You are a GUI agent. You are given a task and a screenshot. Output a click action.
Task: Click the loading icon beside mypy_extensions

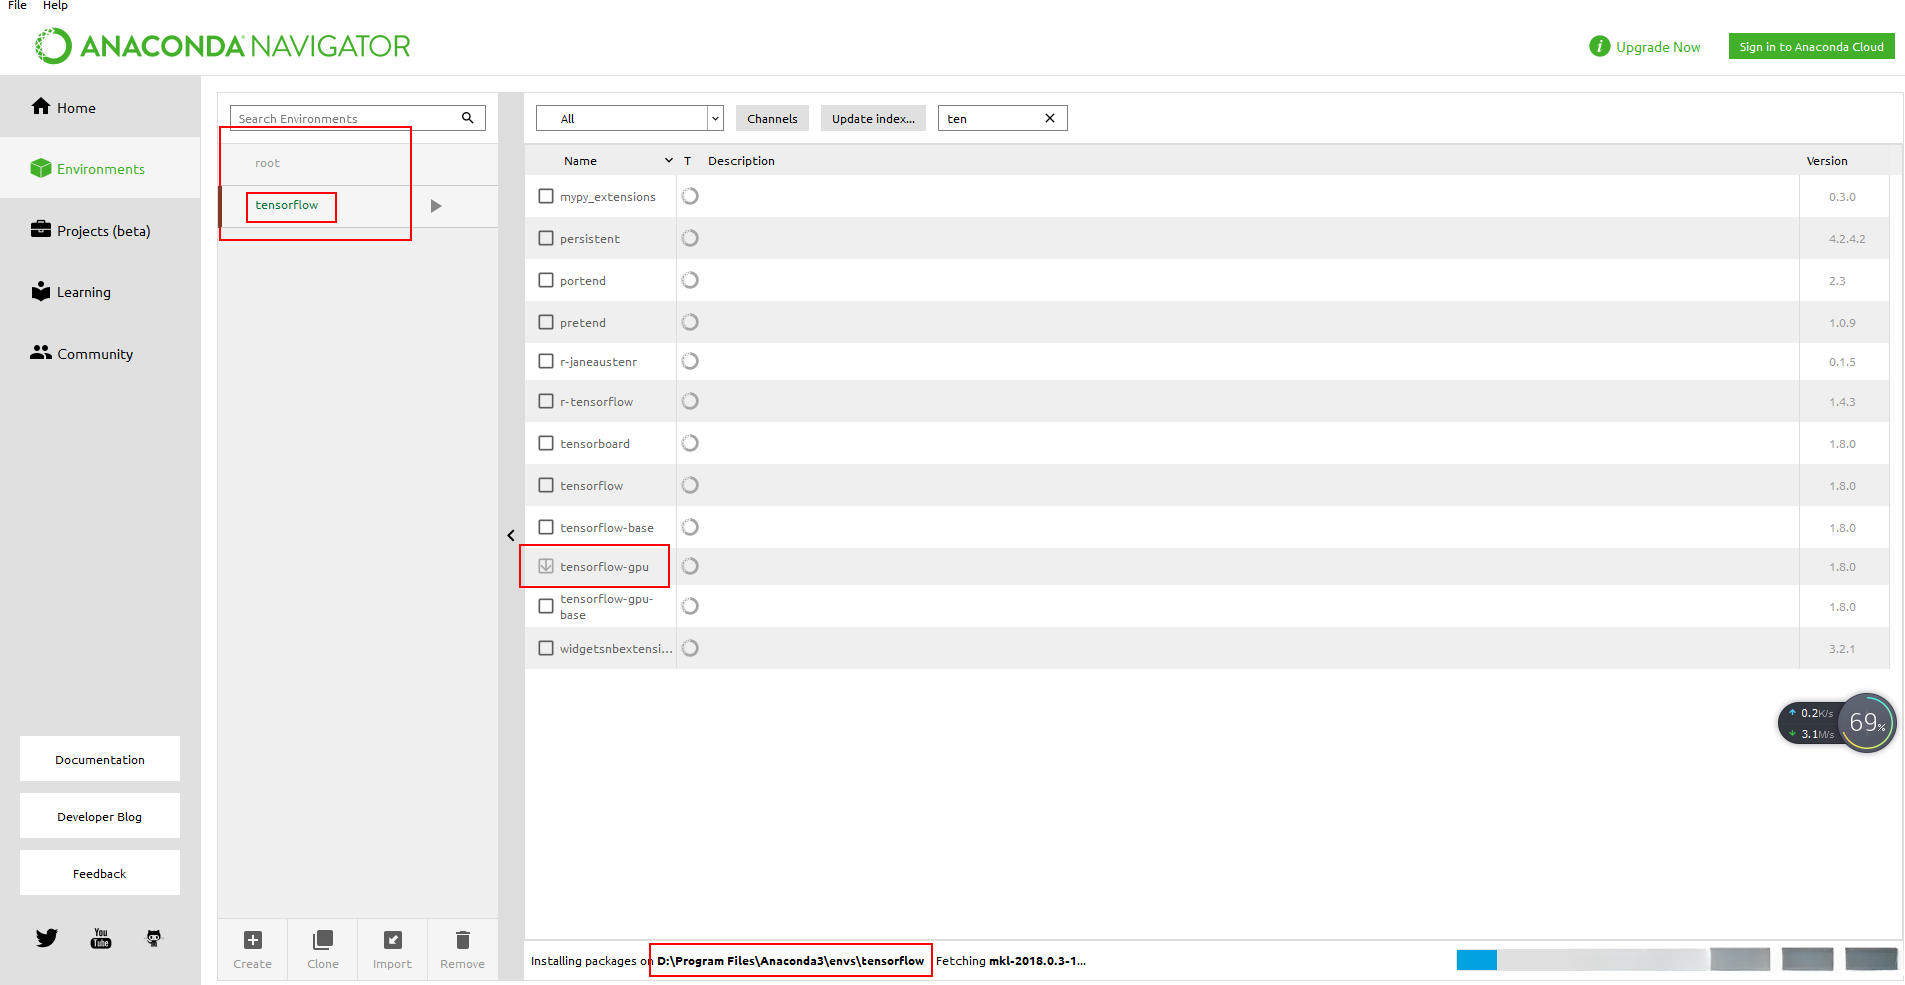pyautogui.click(x=690, y=196)
